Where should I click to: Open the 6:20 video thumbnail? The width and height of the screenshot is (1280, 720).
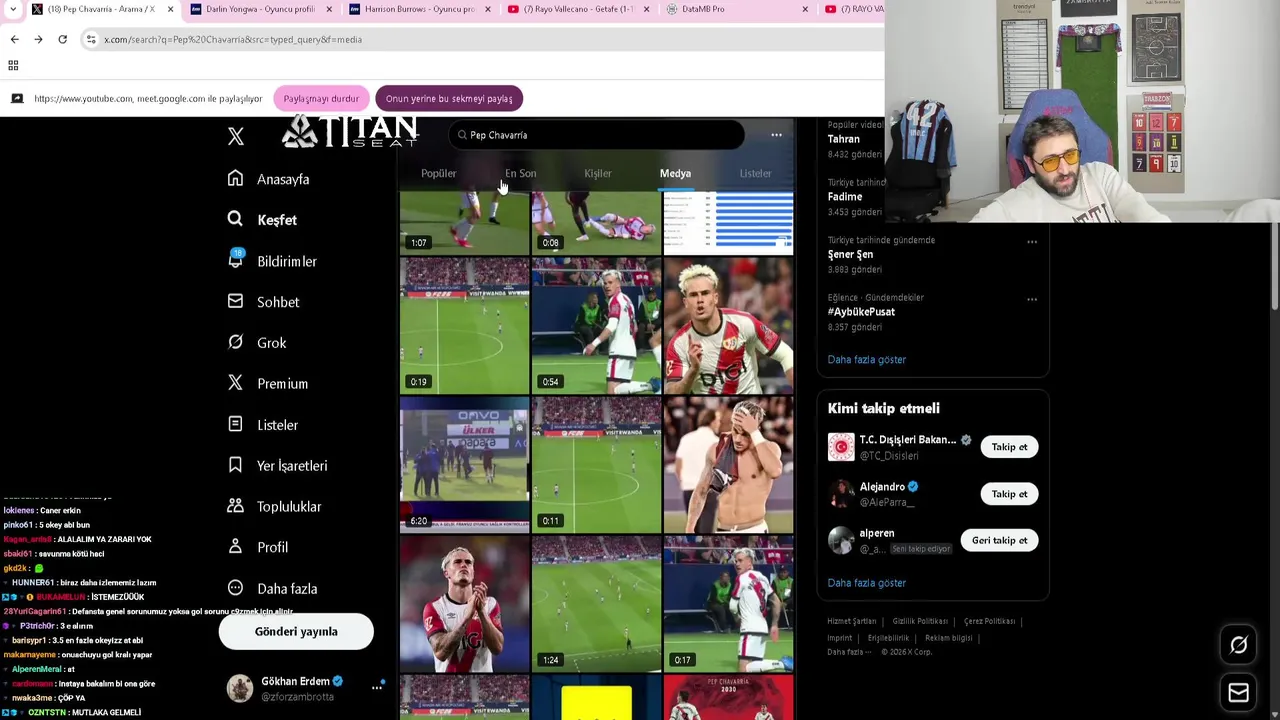click(464, 464)
